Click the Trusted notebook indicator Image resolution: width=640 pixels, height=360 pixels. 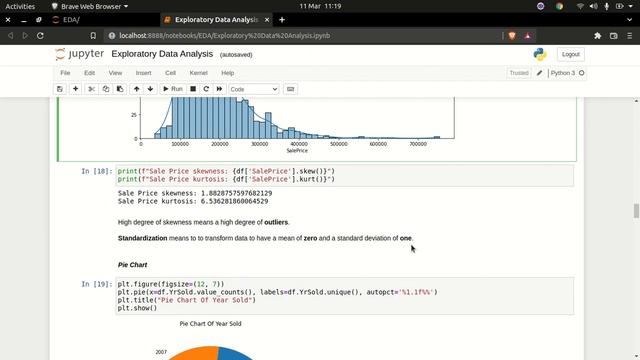pos(519,73)
